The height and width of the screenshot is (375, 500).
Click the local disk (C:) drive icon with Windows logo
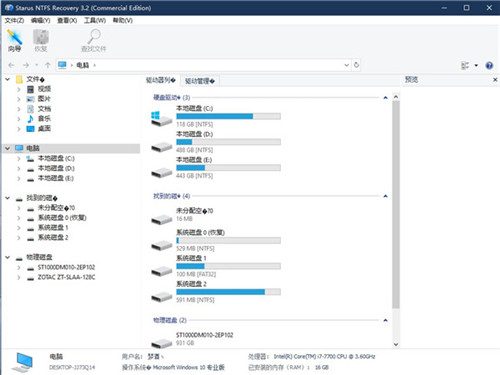point(161,119)
